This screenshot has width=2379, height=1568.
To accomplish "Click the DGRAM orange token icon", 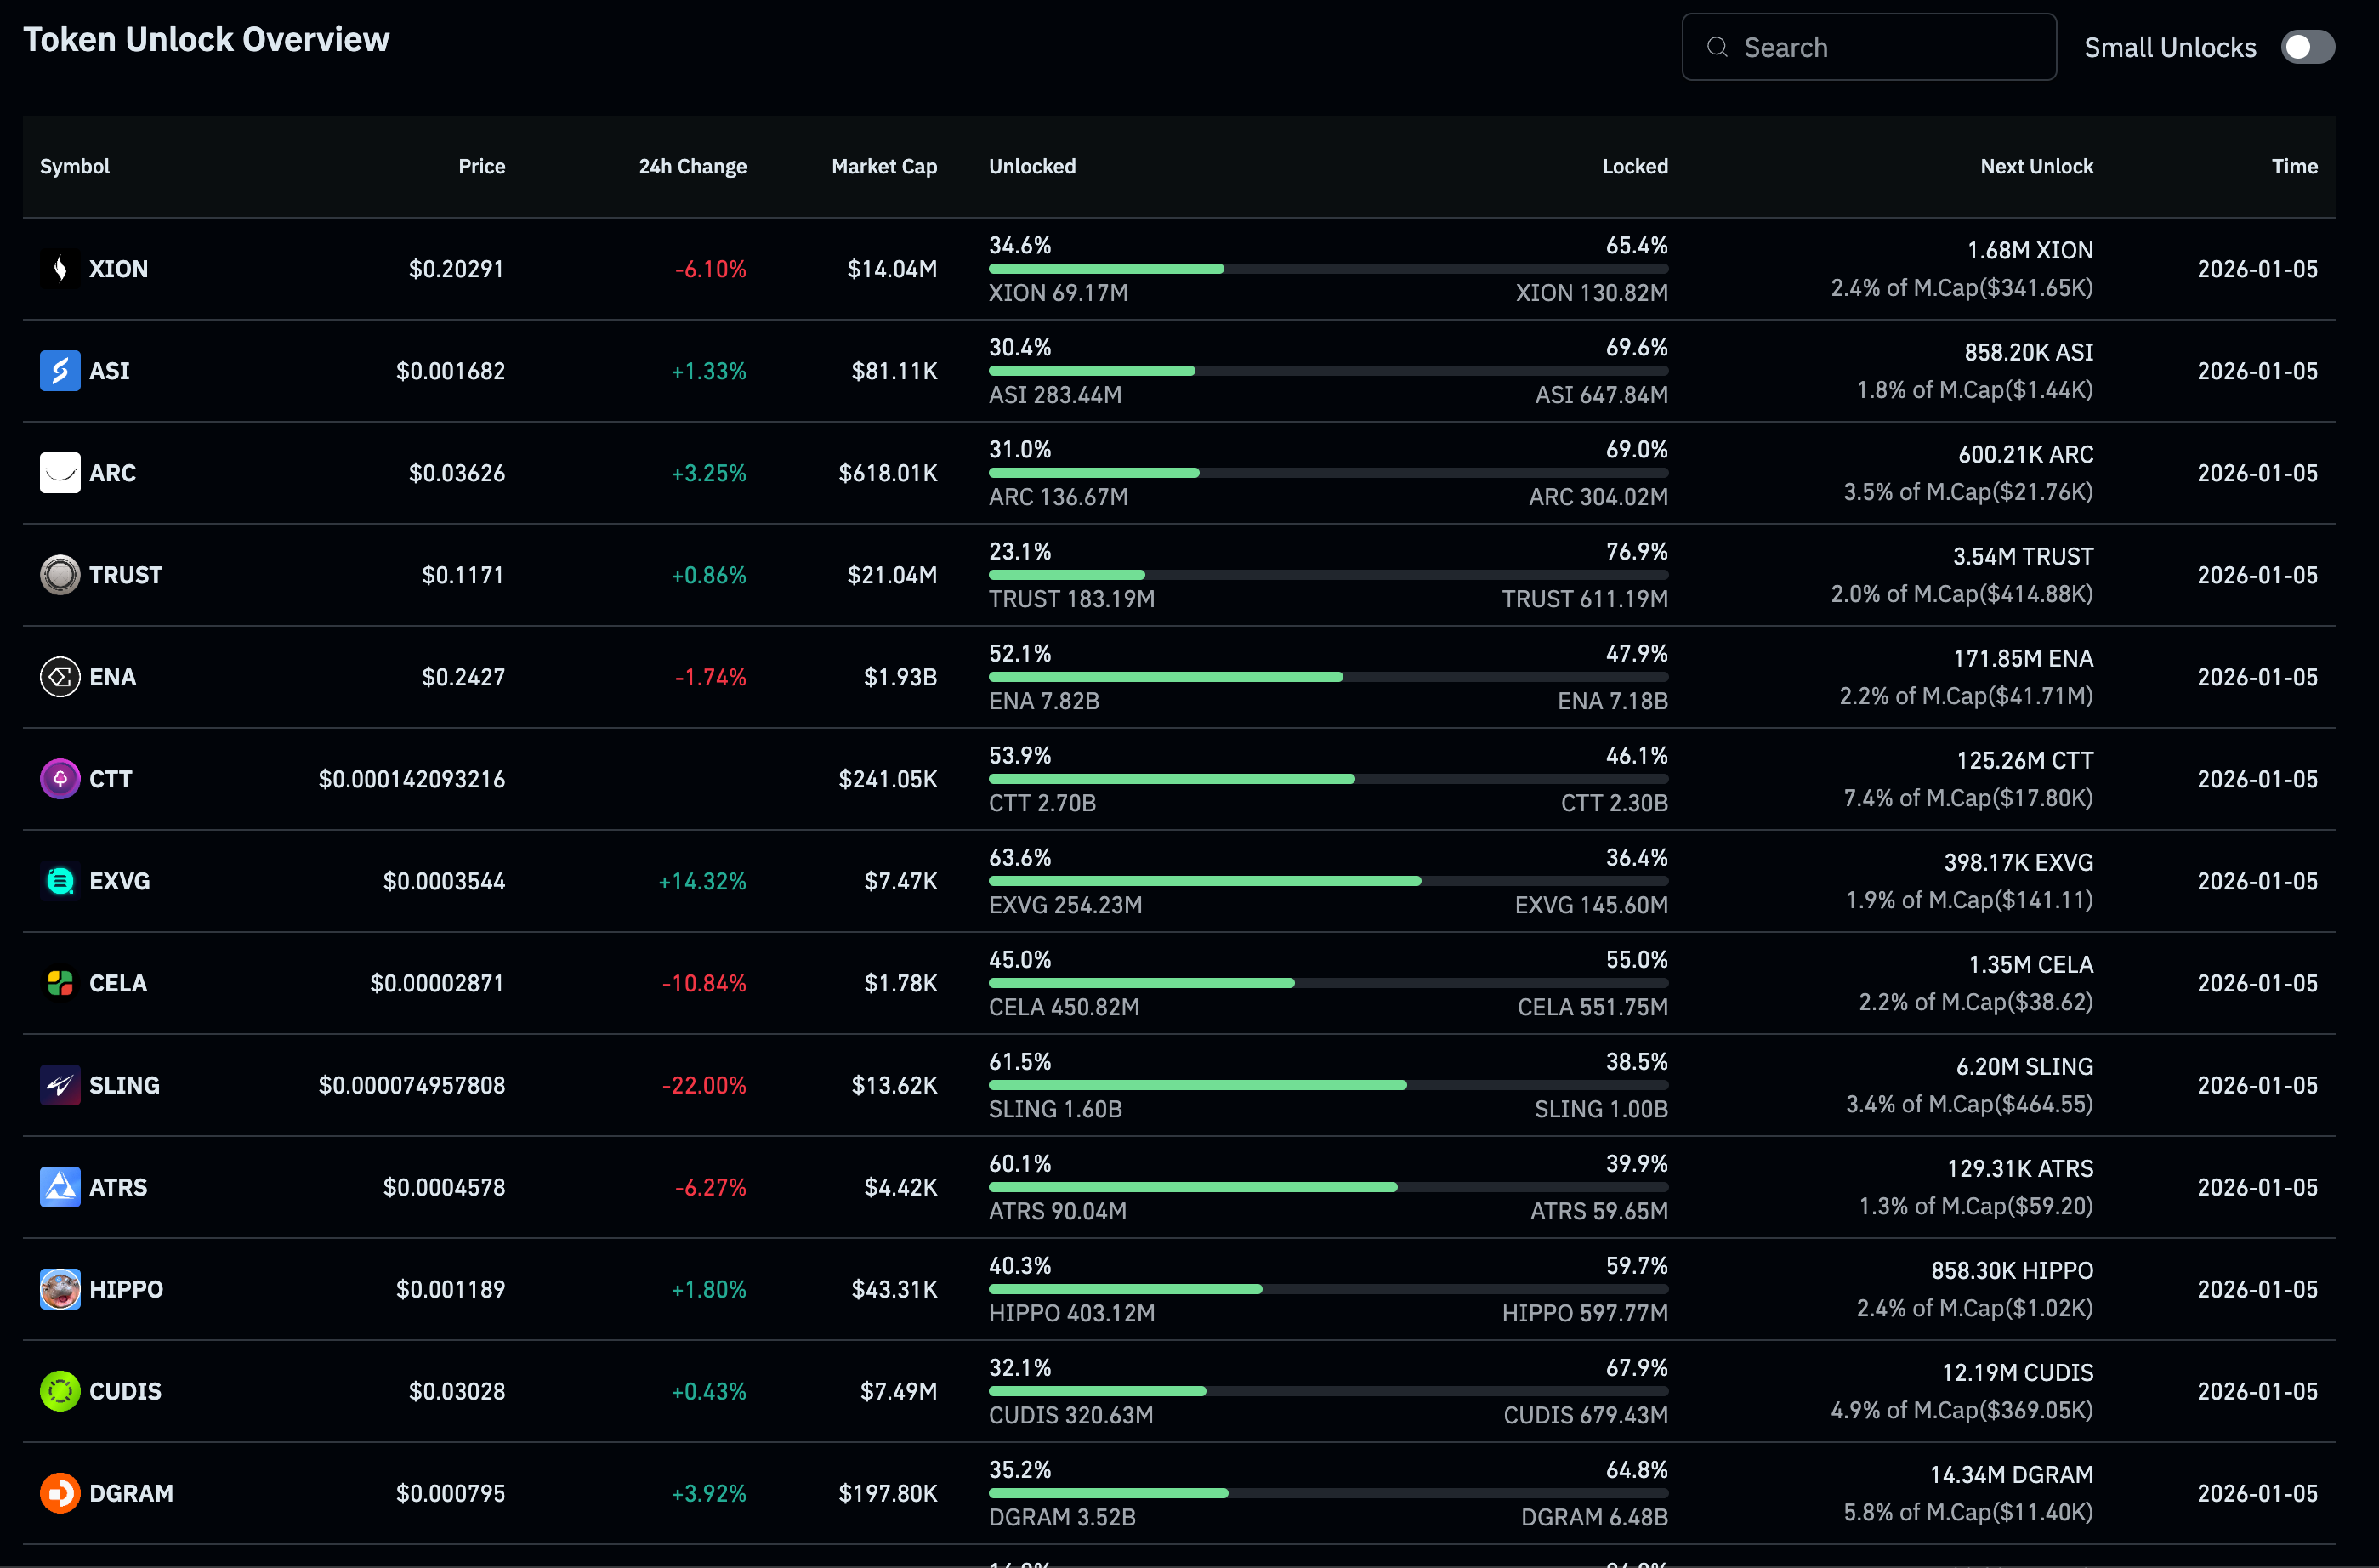I will 60,1493.
